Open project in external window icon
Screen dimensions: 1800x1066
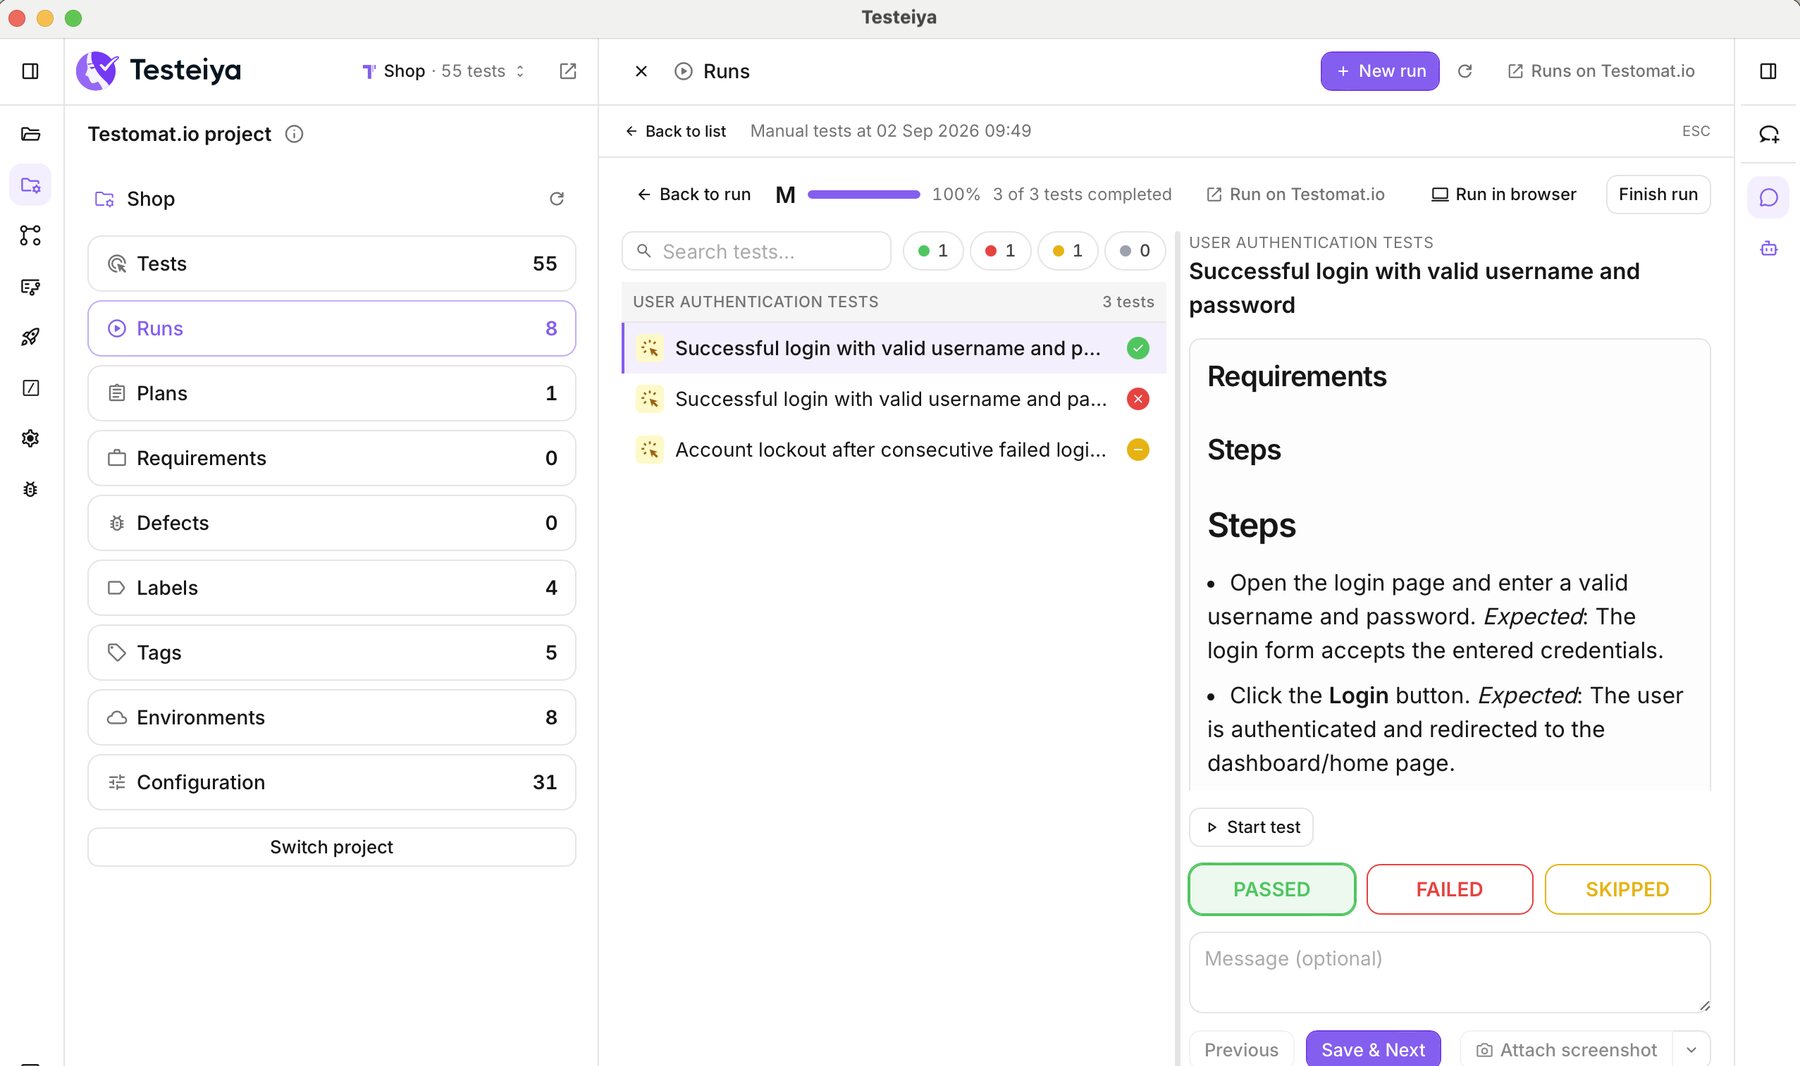tap(568, 71)
